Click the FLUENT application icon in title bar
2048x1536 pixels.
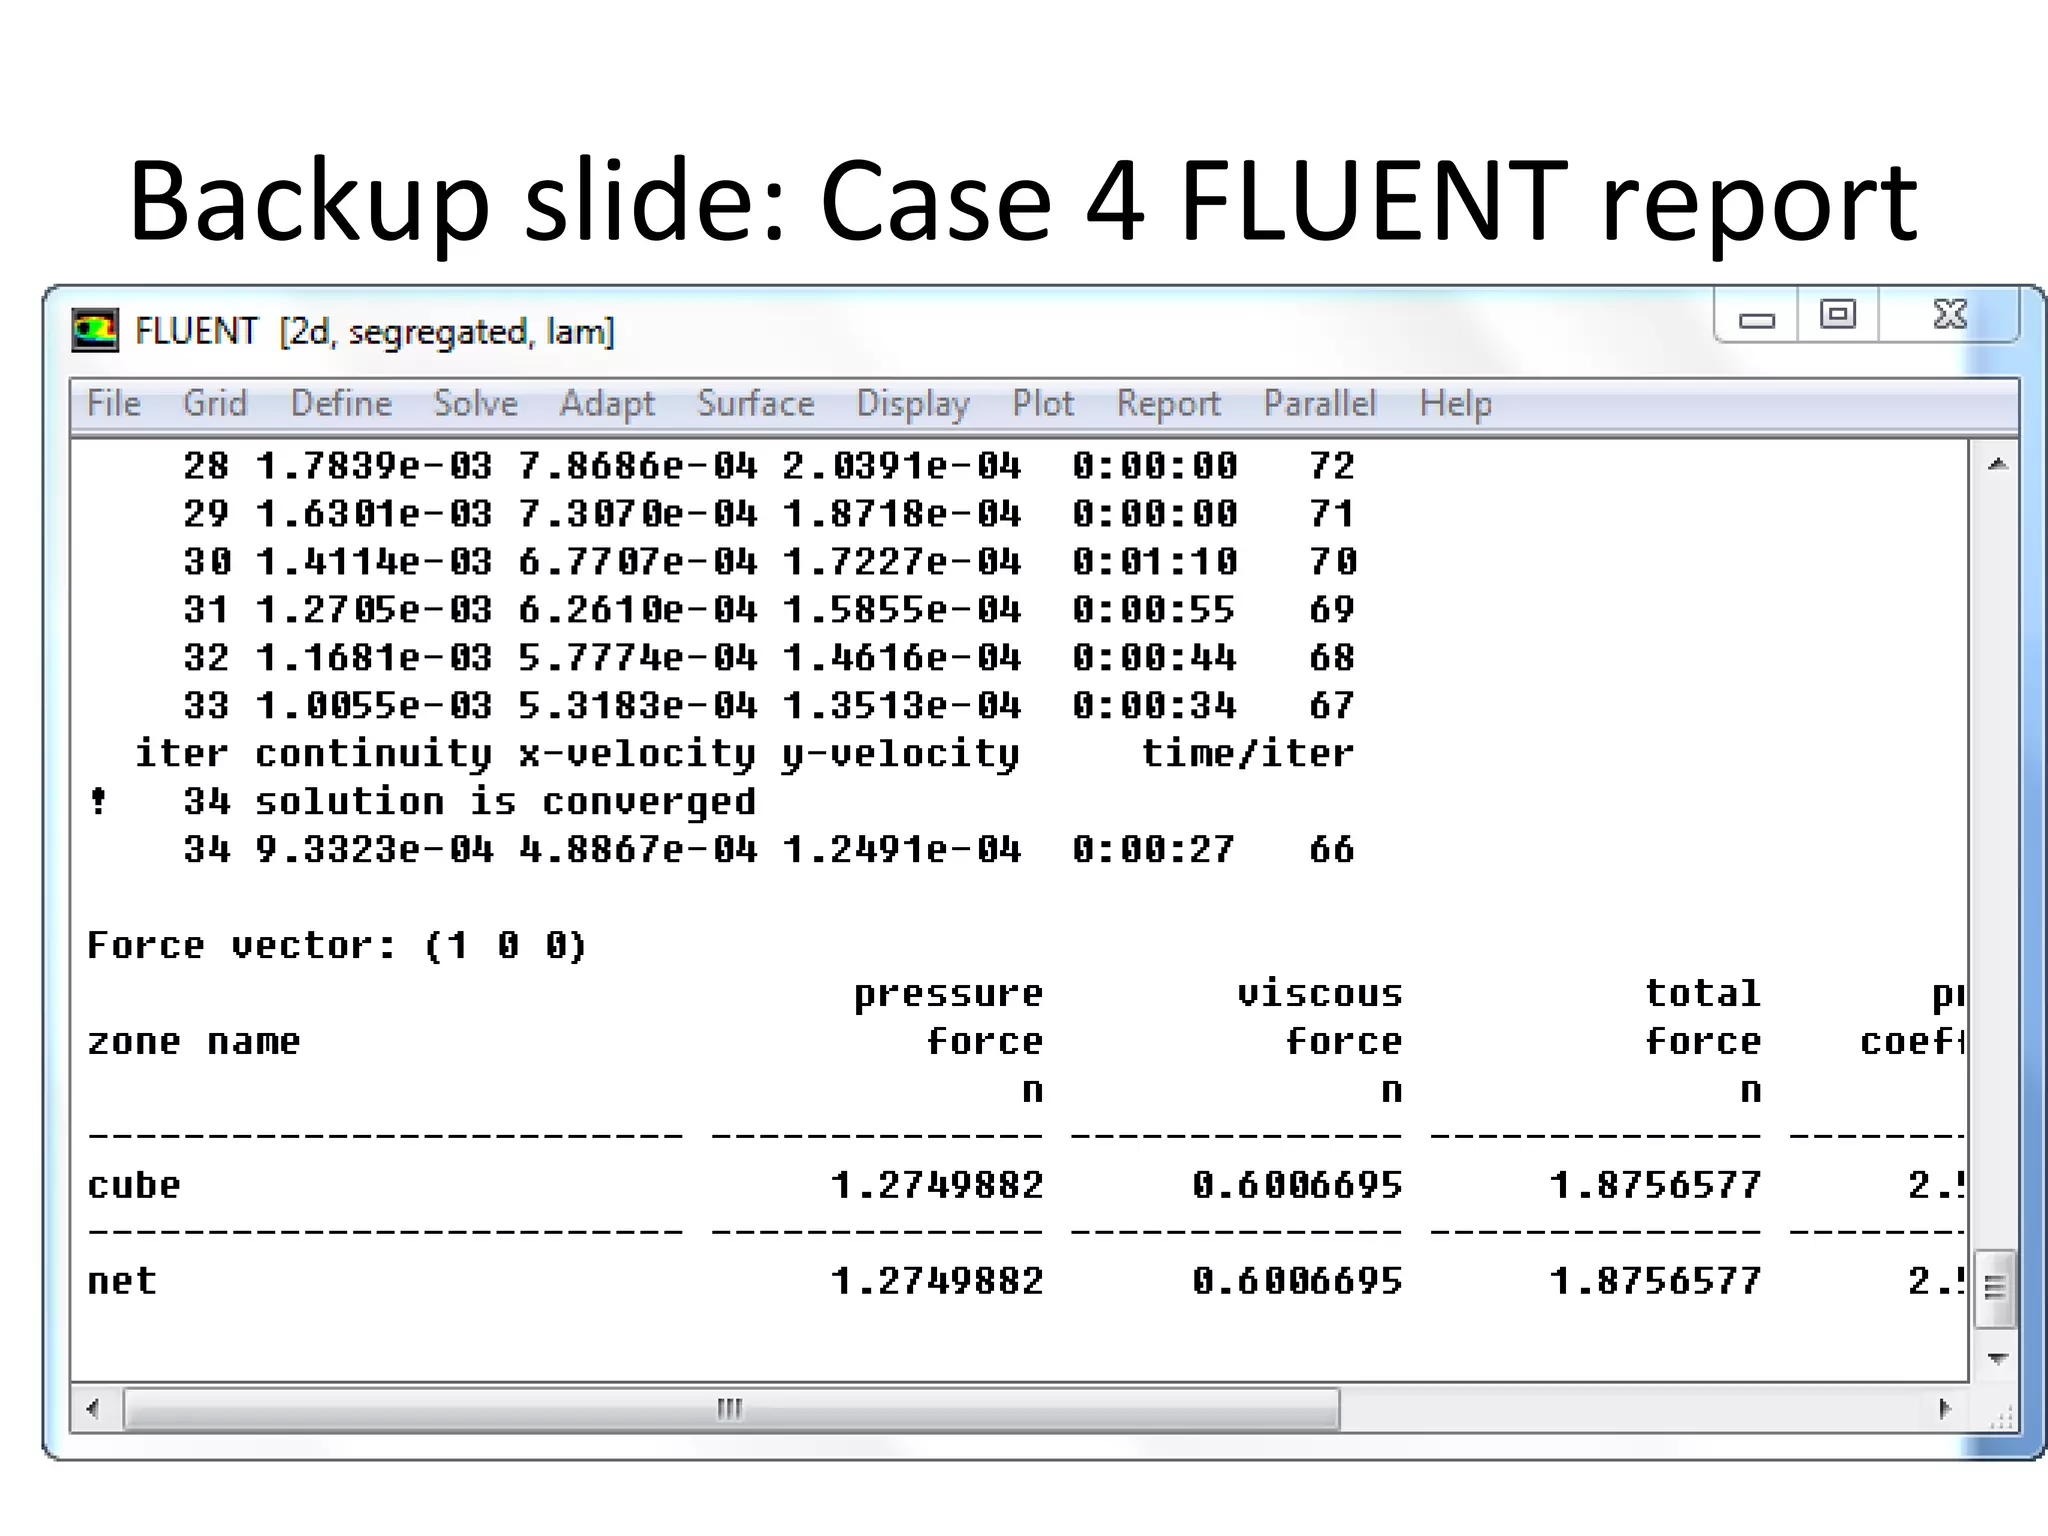95,330
